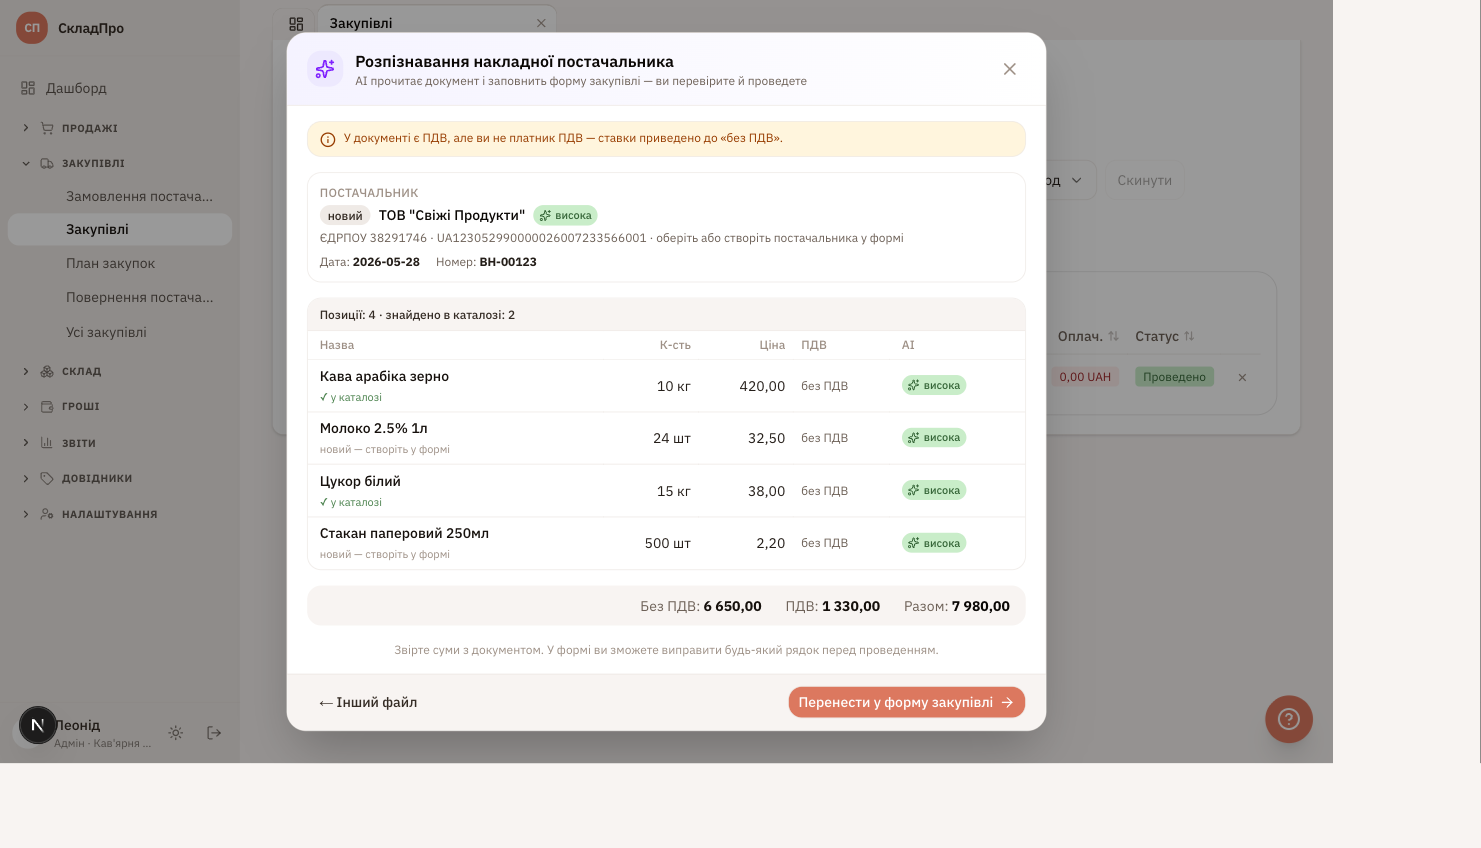This screenshot has width=1481, height=848.
Task: Click the tag icon beside ДОВІДНИКИ
Action: [x=47, y=478]
